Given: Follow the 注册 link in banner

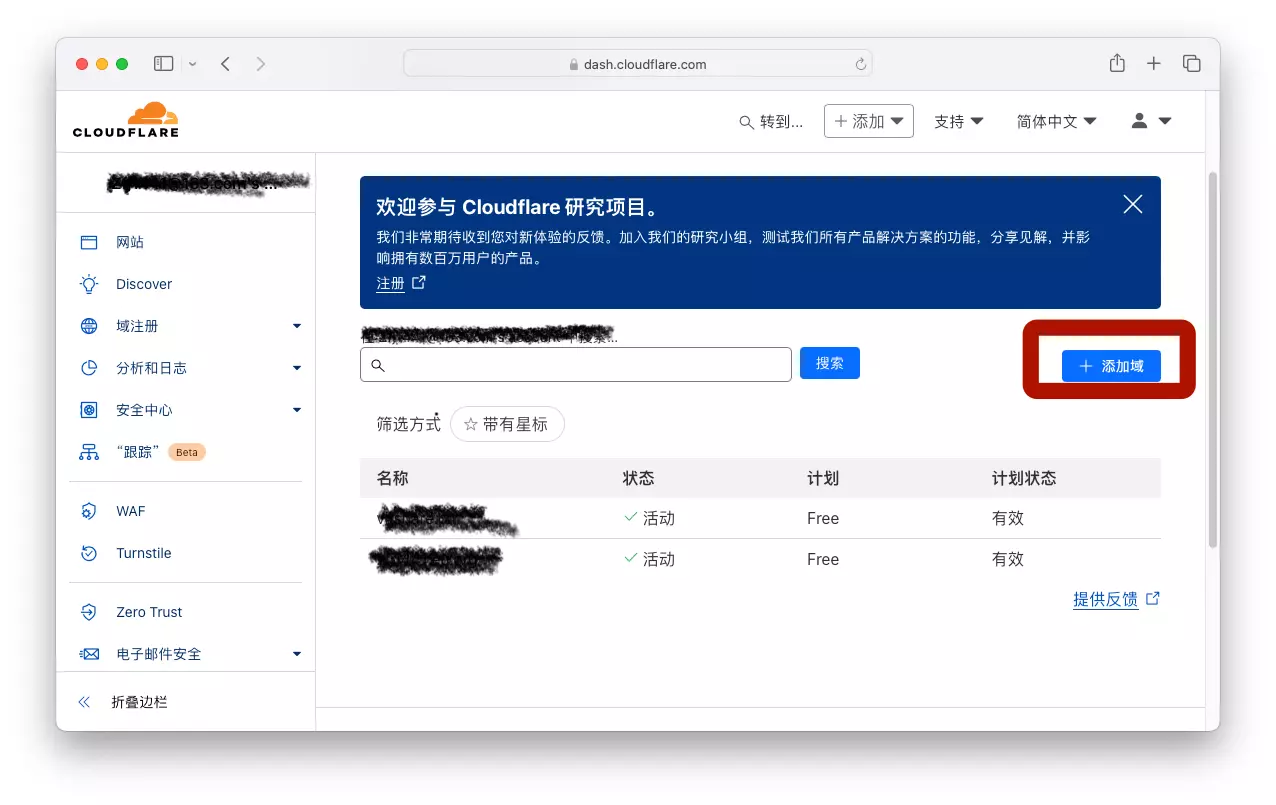Looking at the screenshot, I should coord(390,284).
